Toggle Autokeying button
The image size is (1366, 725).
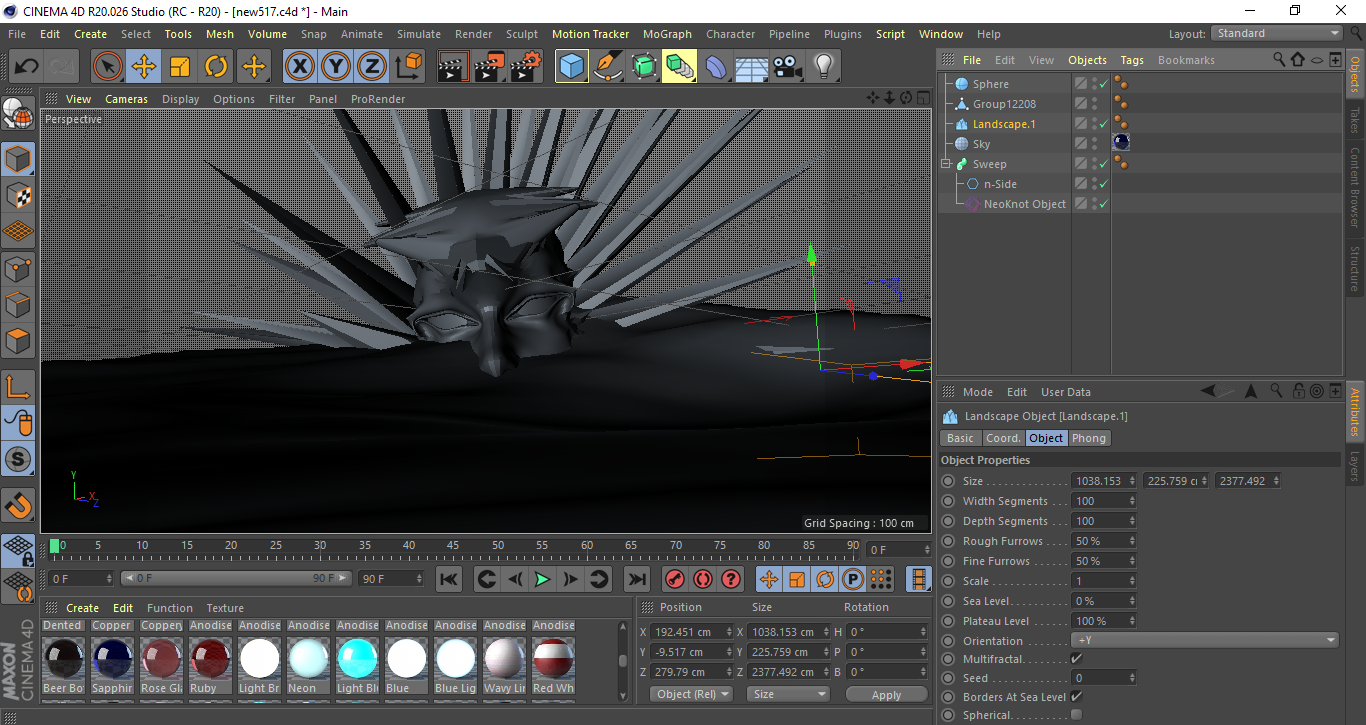pyautogui.click(x=703, y=579)
